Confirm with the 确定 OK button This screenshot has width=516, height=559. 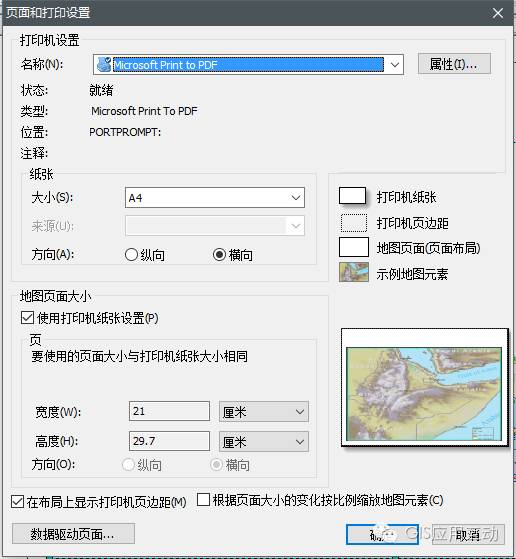coord(382,534)
